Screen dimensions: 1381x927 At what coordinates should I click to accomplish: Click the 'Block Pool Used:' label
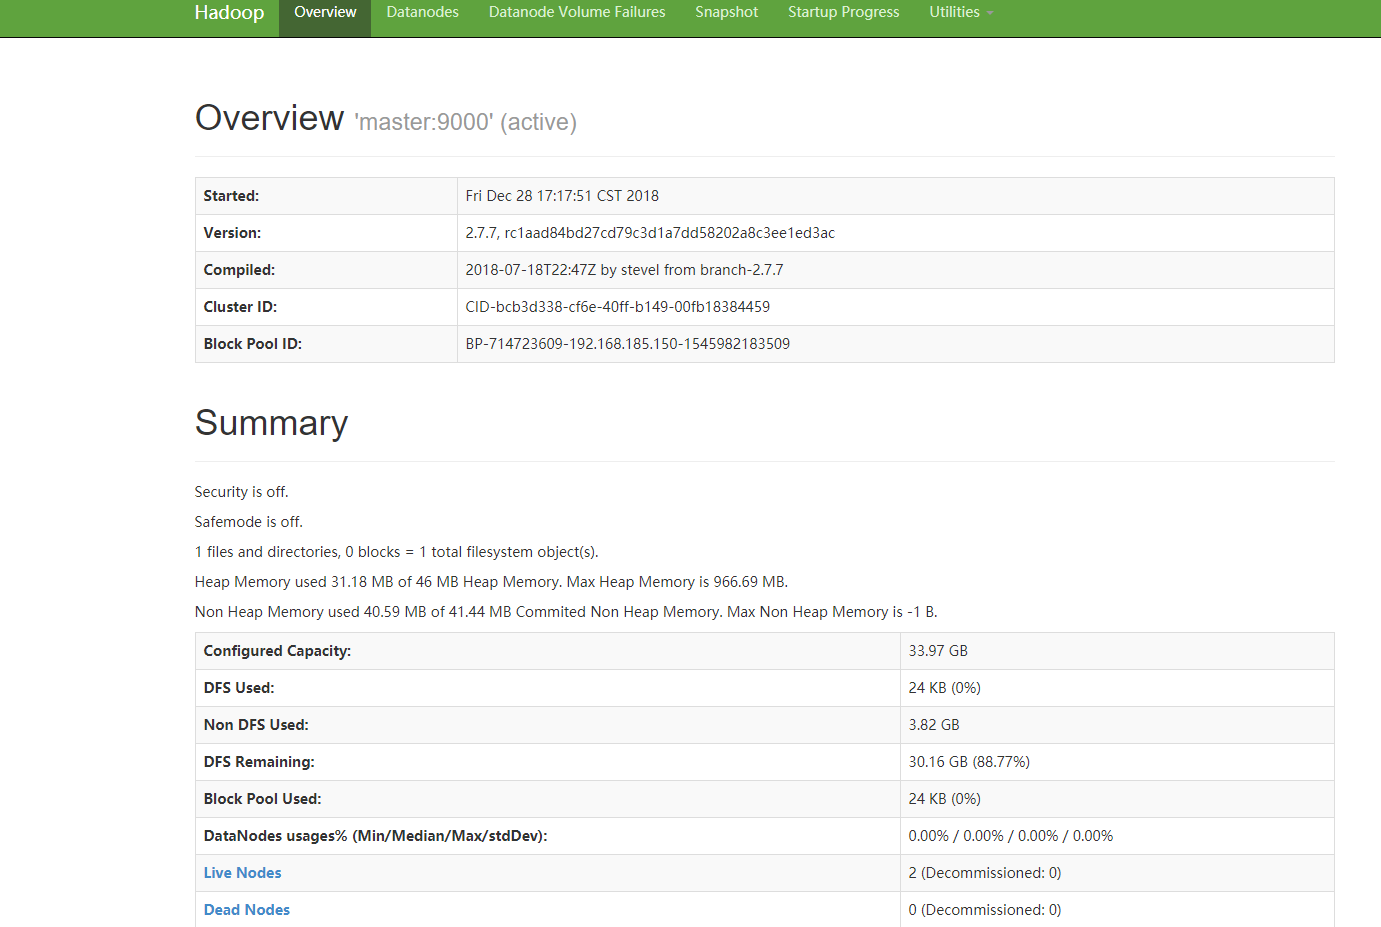tap(262, 799)
